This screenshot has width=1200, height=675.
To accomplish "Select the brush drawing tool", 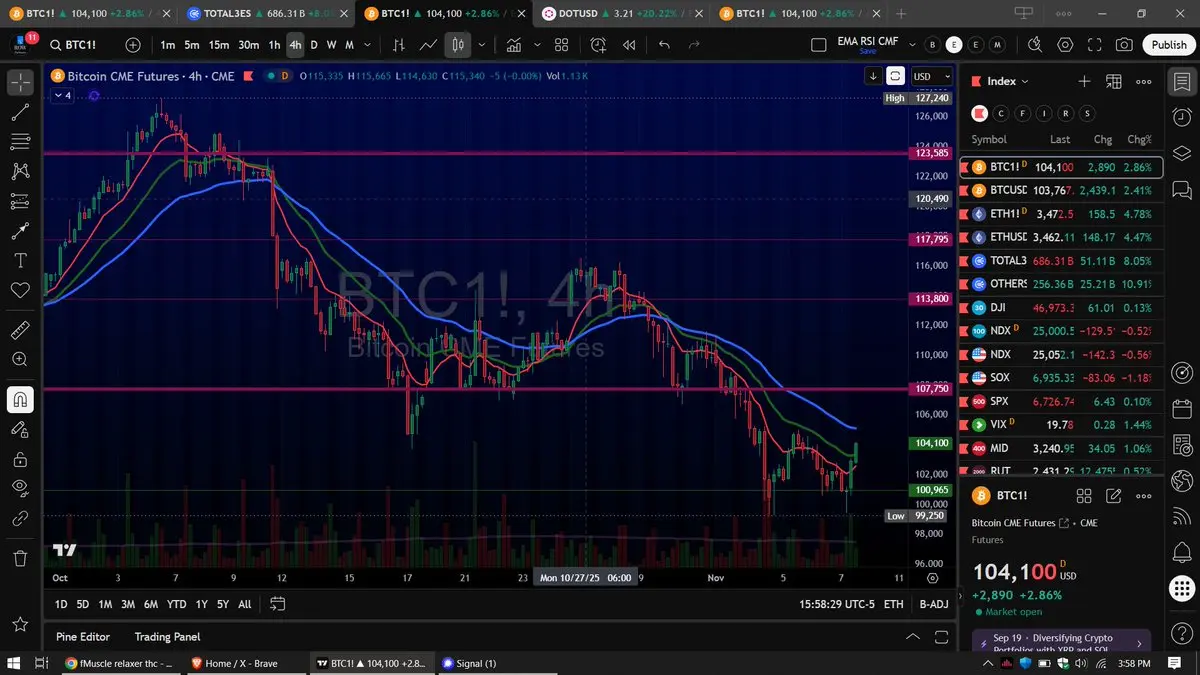I will pos(20,231).
